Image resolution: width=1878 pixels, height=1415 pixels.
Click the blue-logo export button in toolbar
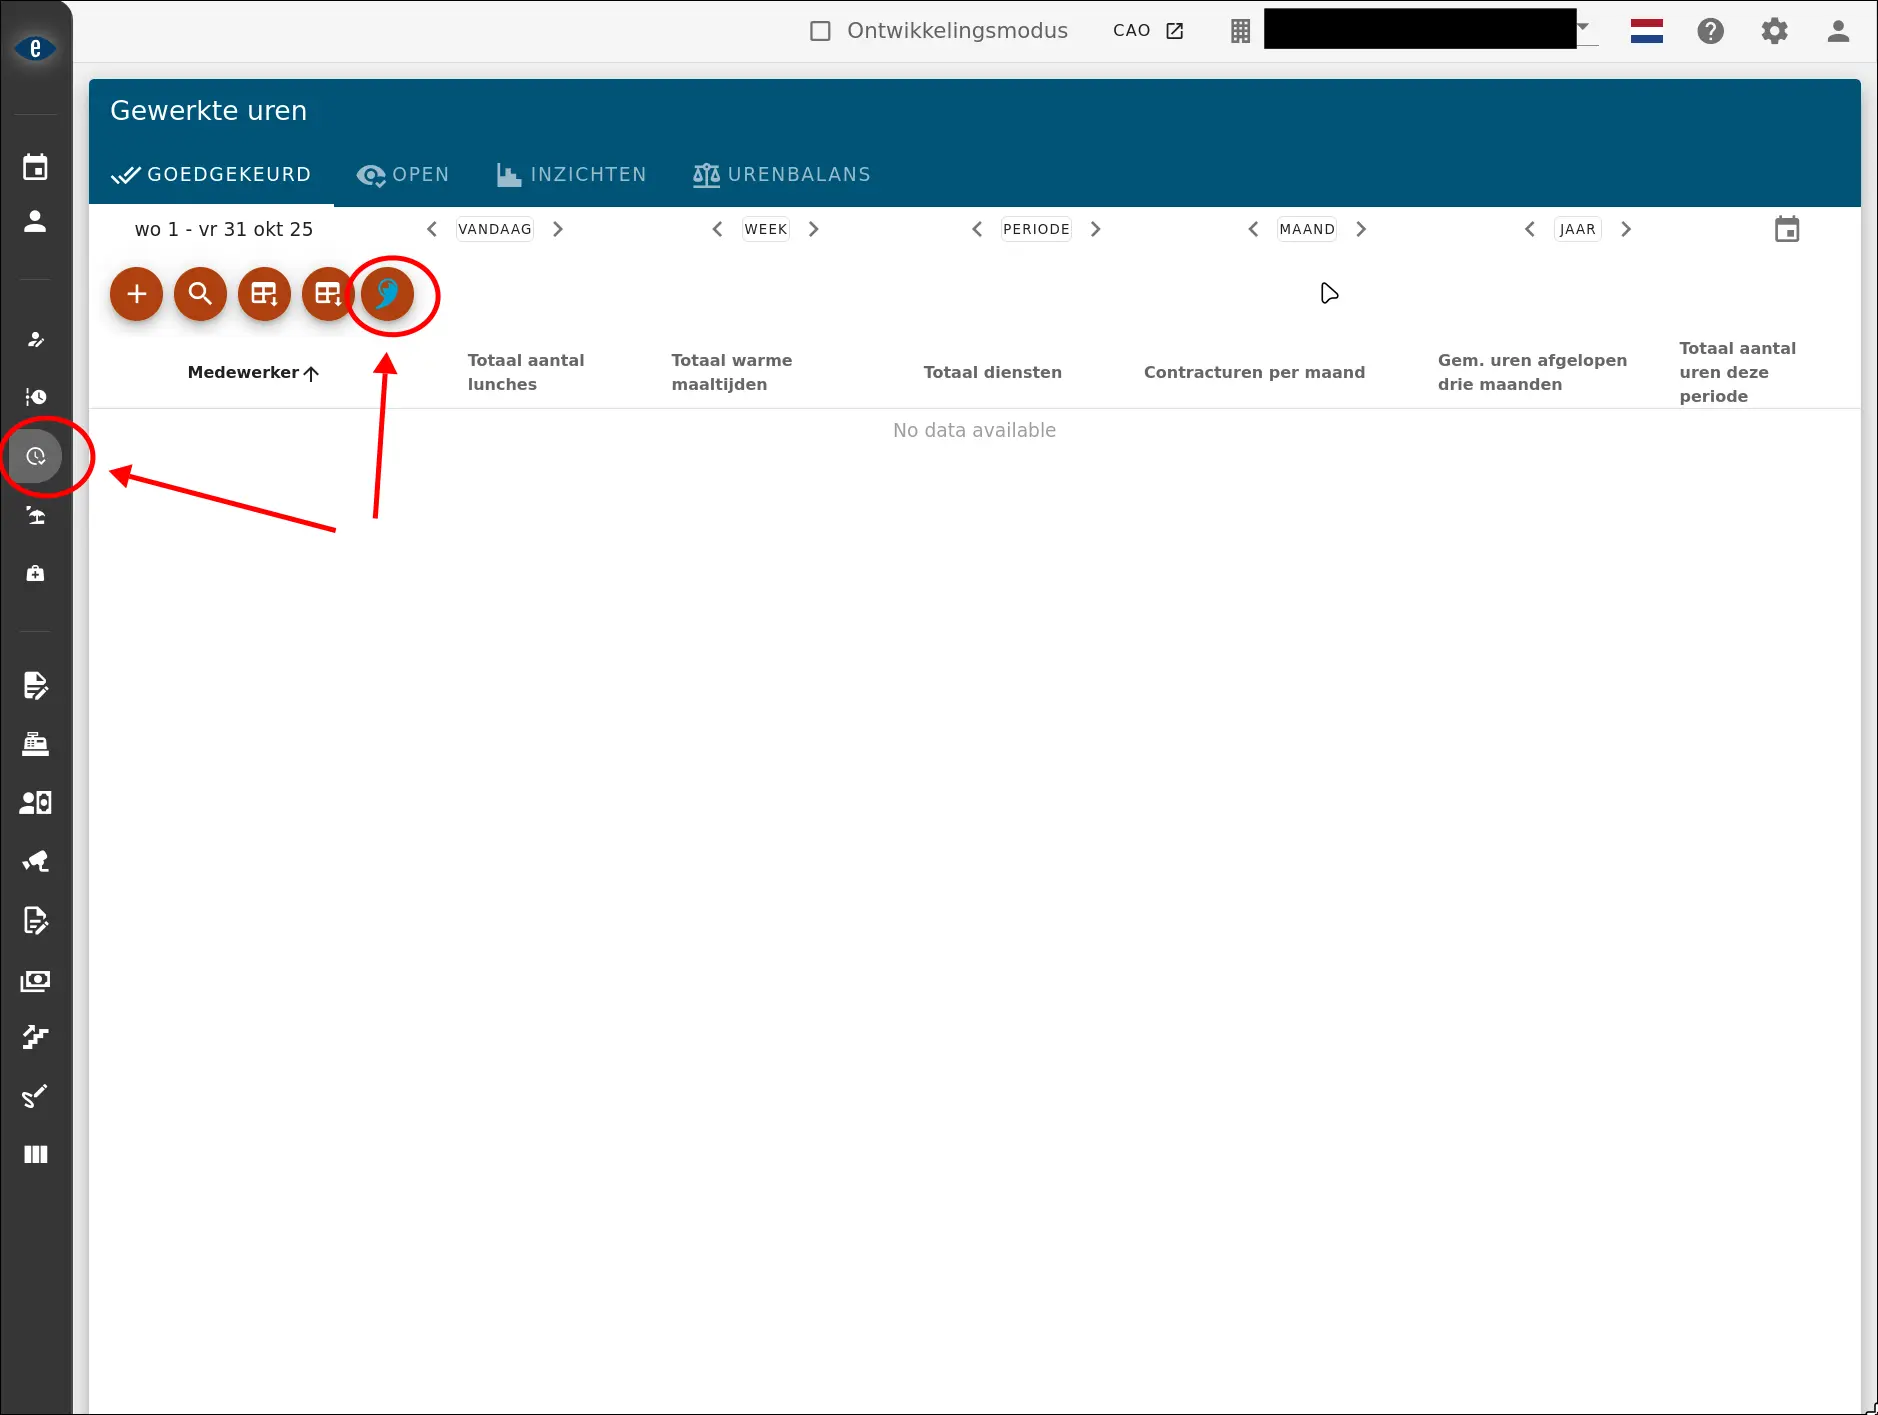pos(387,294)
